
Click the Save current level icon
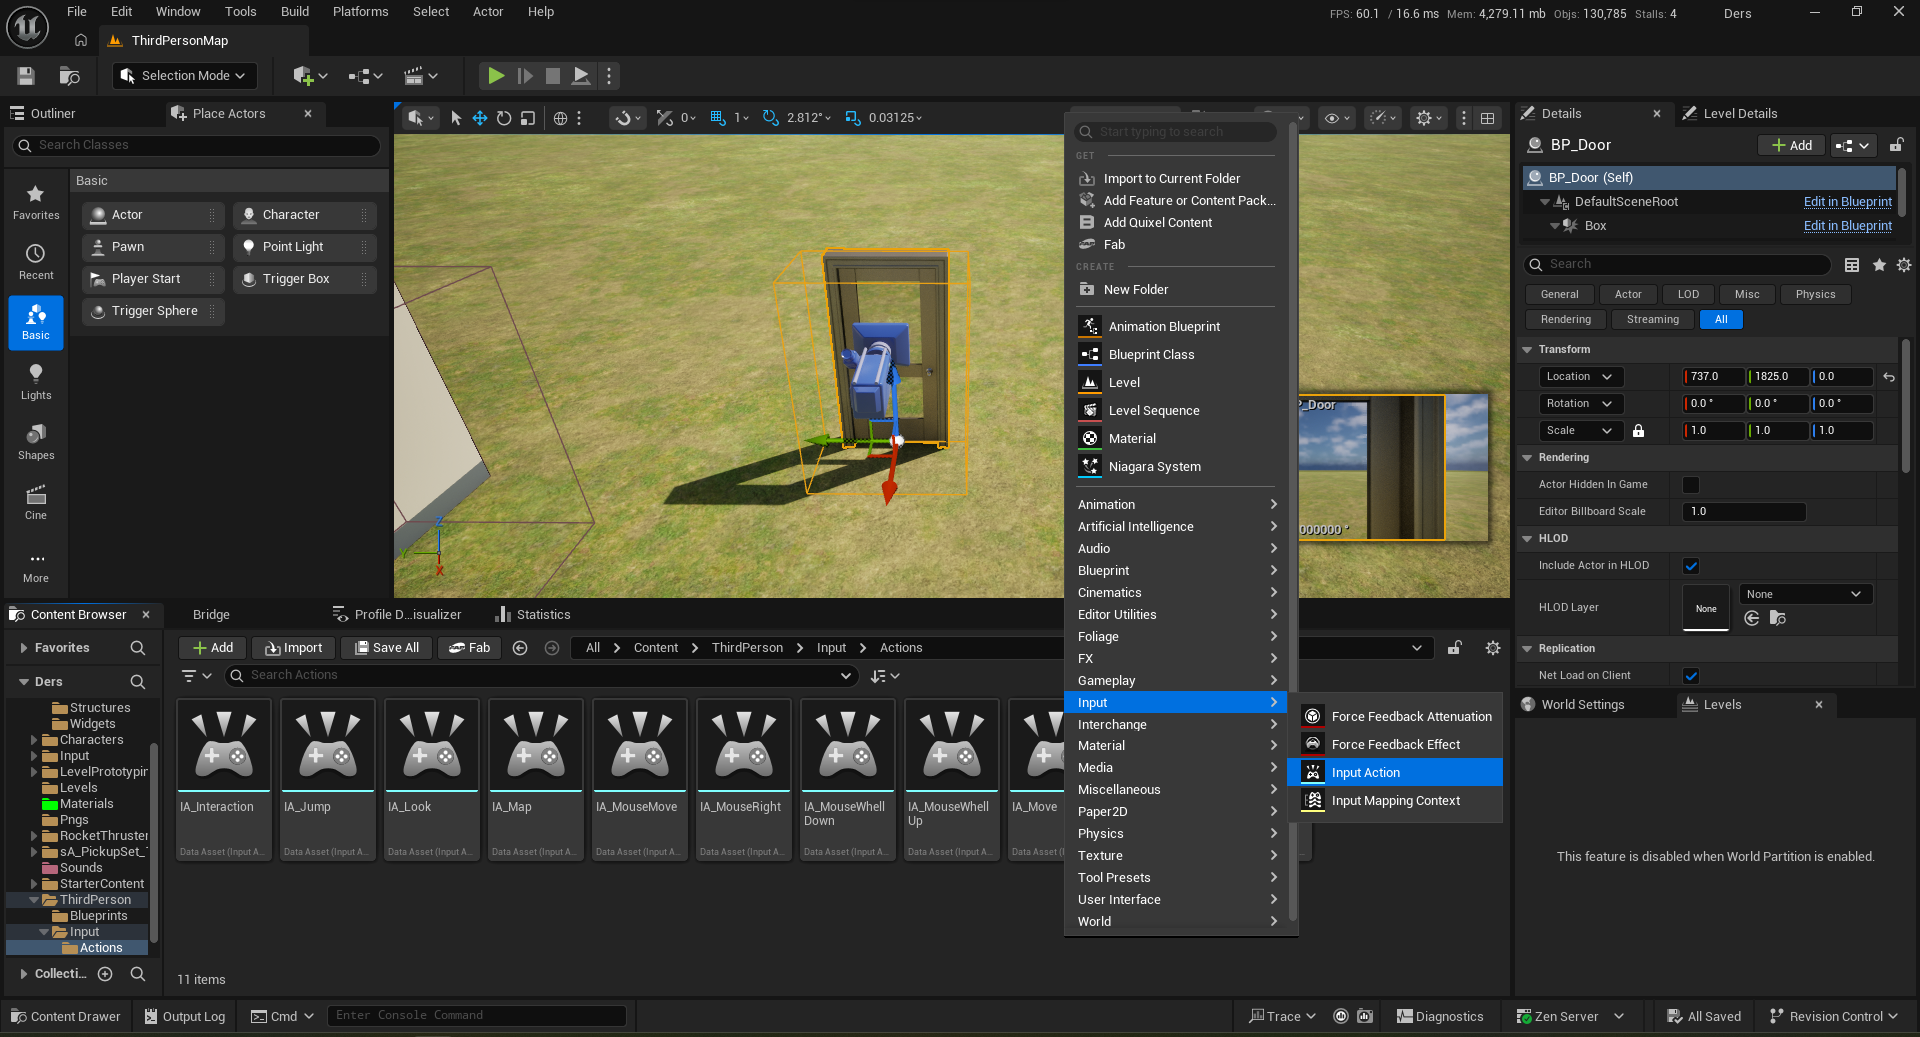click(26, 76)
